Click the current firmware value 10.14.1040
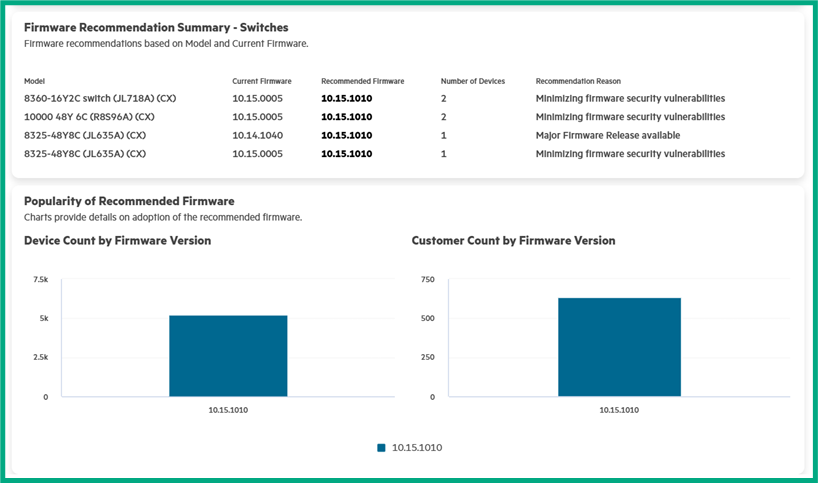Image resolution: width=818 pixels, height=483 pixels. tap(257, 135)
